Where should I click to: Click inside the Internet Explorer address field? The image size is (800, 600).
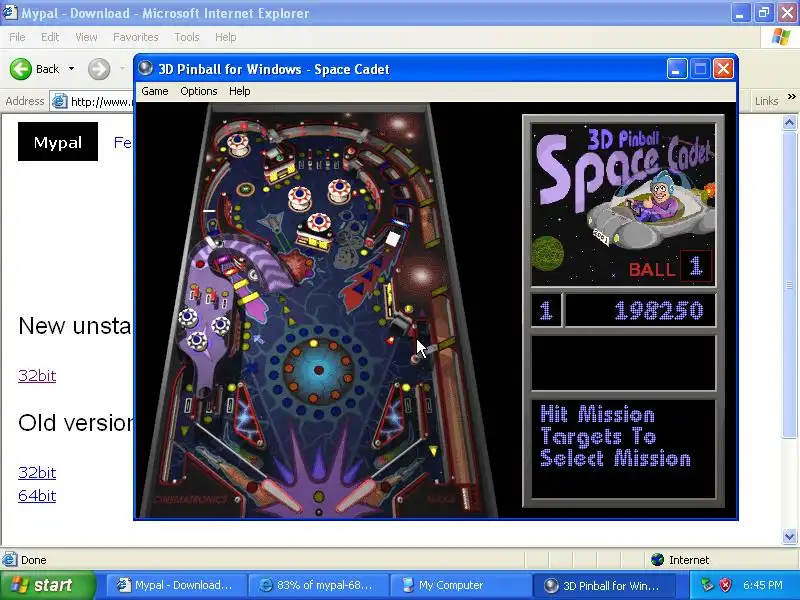tap(100, 102)
